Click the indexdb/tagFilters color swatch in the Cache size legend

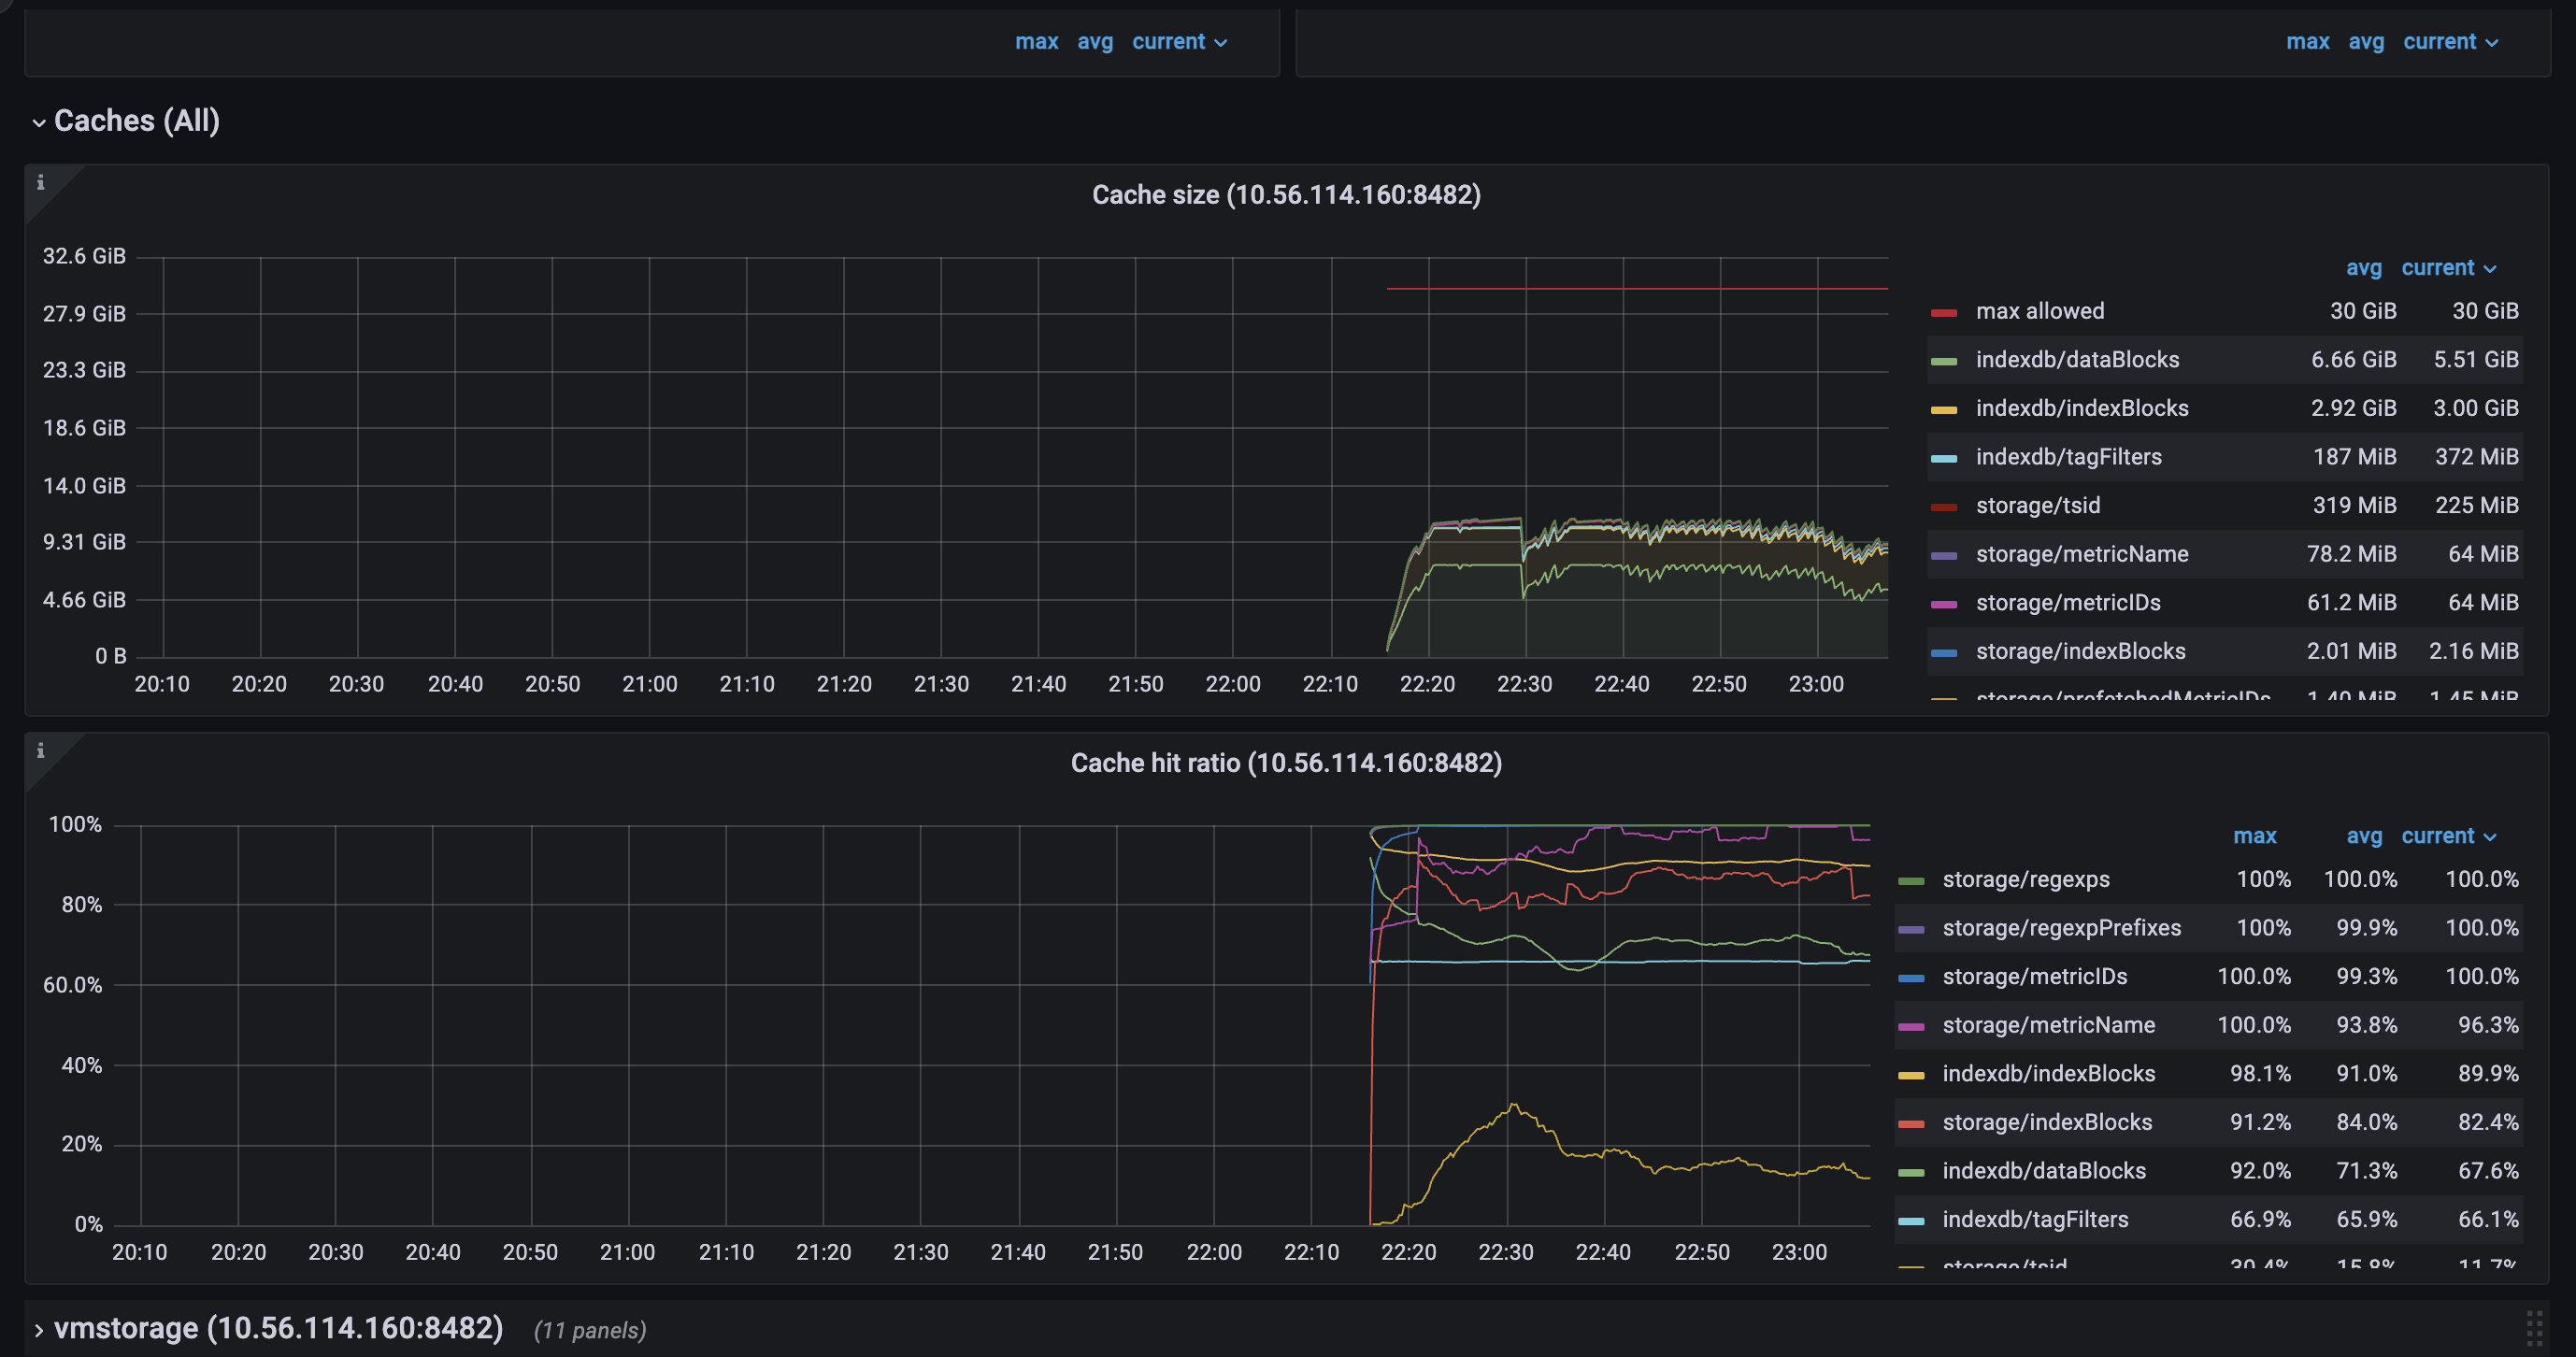pos(1943,458)
